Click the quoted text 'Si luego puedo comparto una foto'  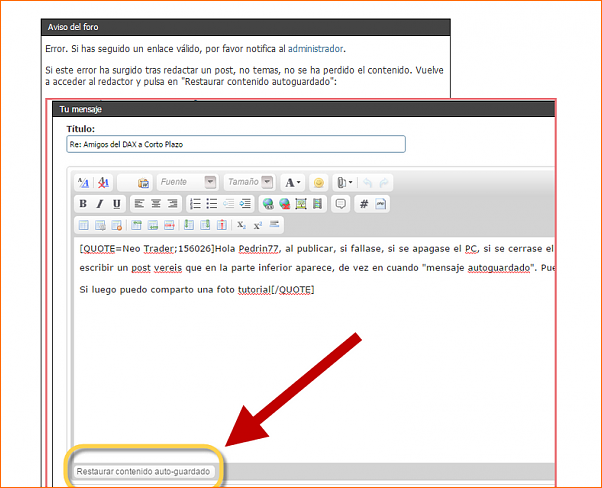(x=157, y=289)
